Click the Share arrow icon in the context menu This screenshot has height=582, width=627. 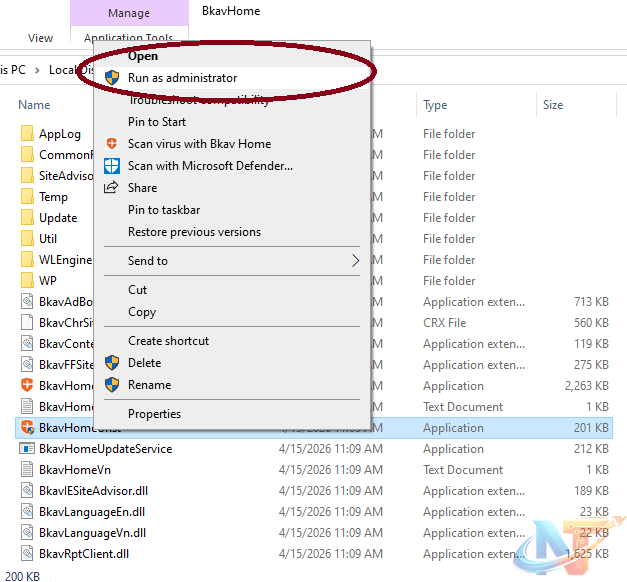click(111, 187)
